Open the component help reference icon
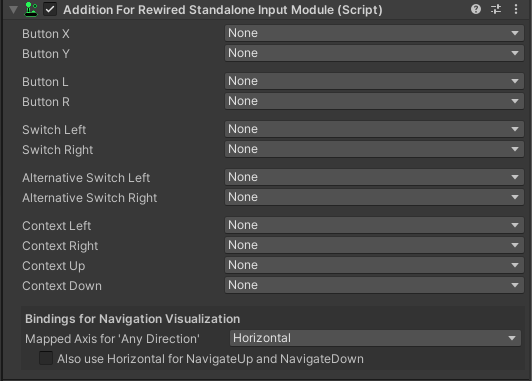 476,9
